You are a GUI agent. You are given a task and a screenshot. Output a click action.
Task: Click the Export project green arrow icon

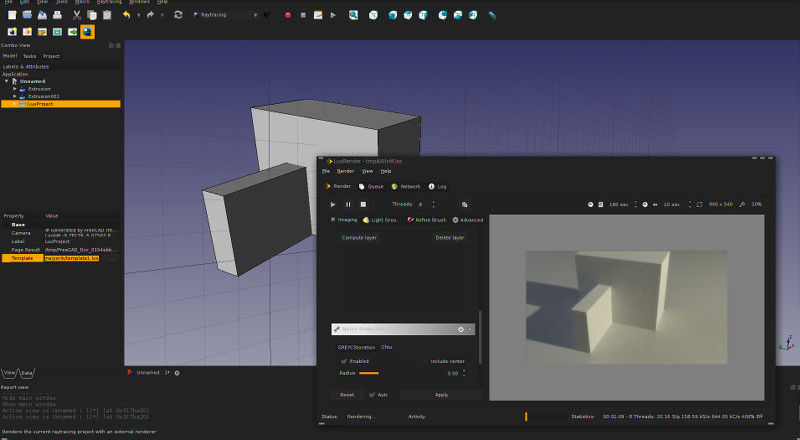pos(72,32)
